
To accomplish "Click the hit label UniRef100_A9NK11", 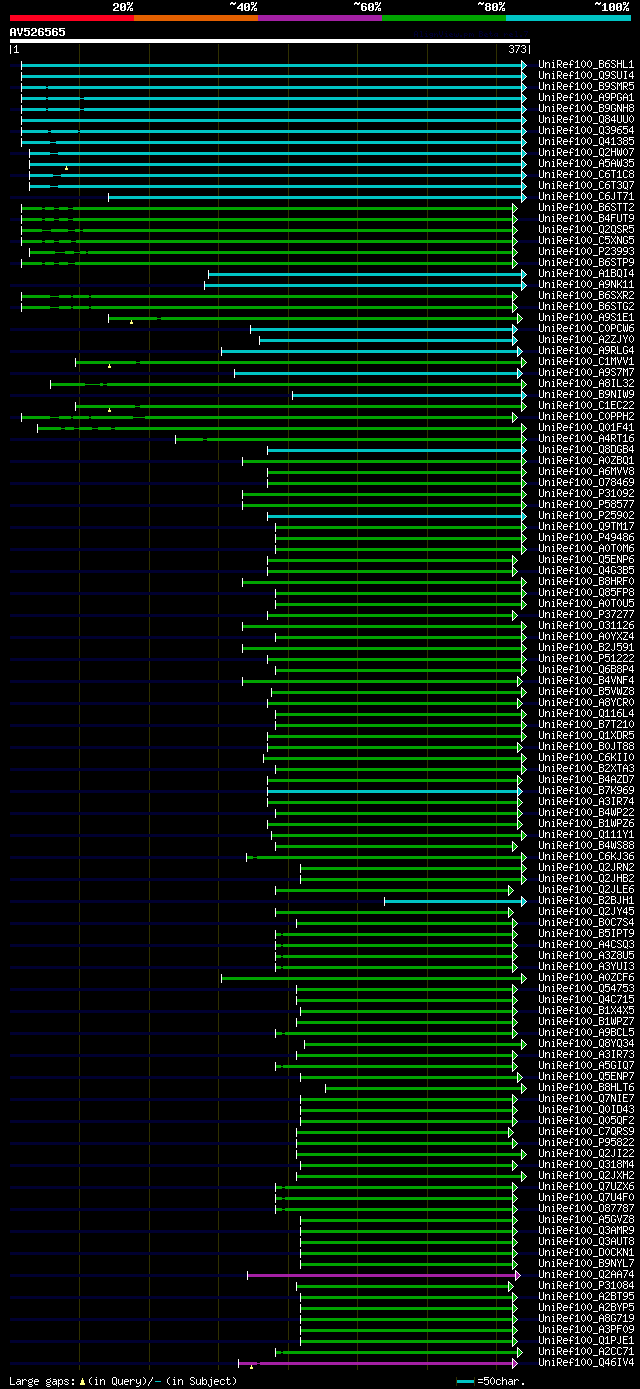I will tap(586, 285).
